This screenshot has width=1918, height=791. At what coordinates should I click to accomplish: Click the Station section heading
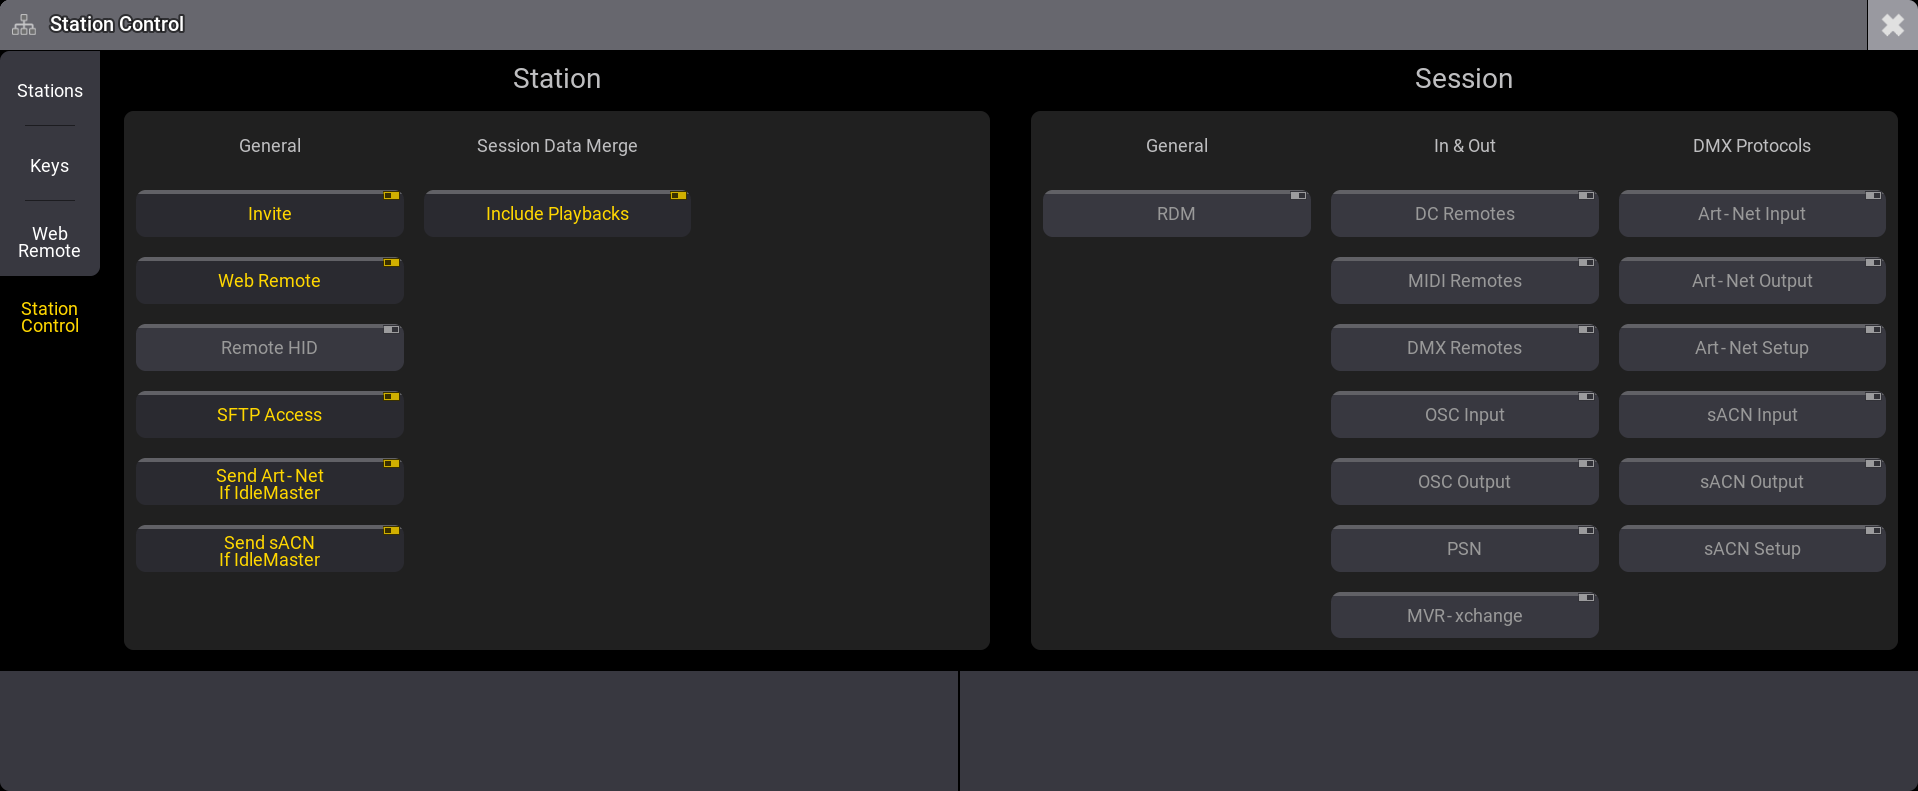point(557,79)
